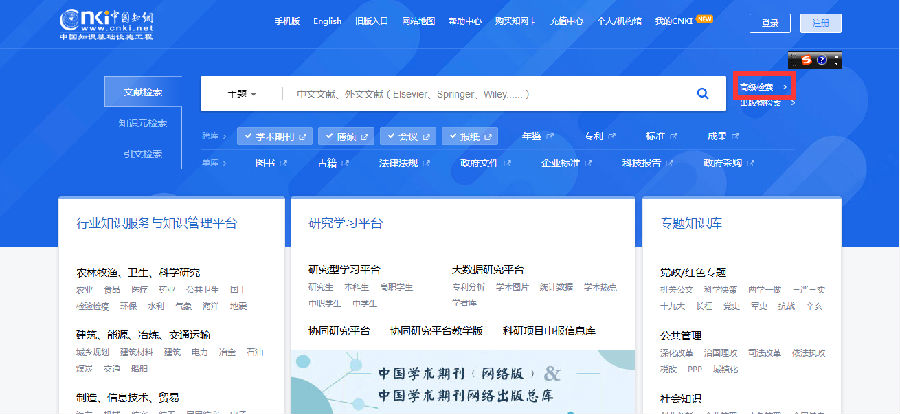Image resolution: width=900 pixels, height=414 pixels.
Task: Switch to the 文献检索 tab
Action: click(143, 92)
